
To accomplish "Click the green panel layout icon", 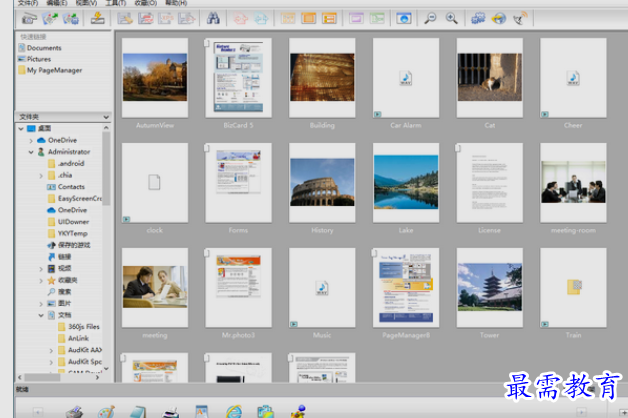I will pos(377,18).
